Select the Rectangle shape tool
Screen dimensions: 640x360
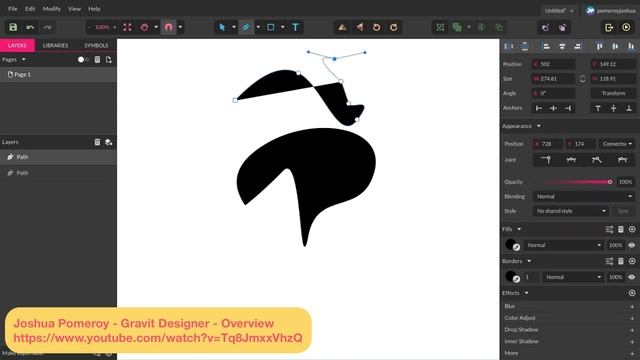click(271, 27)
